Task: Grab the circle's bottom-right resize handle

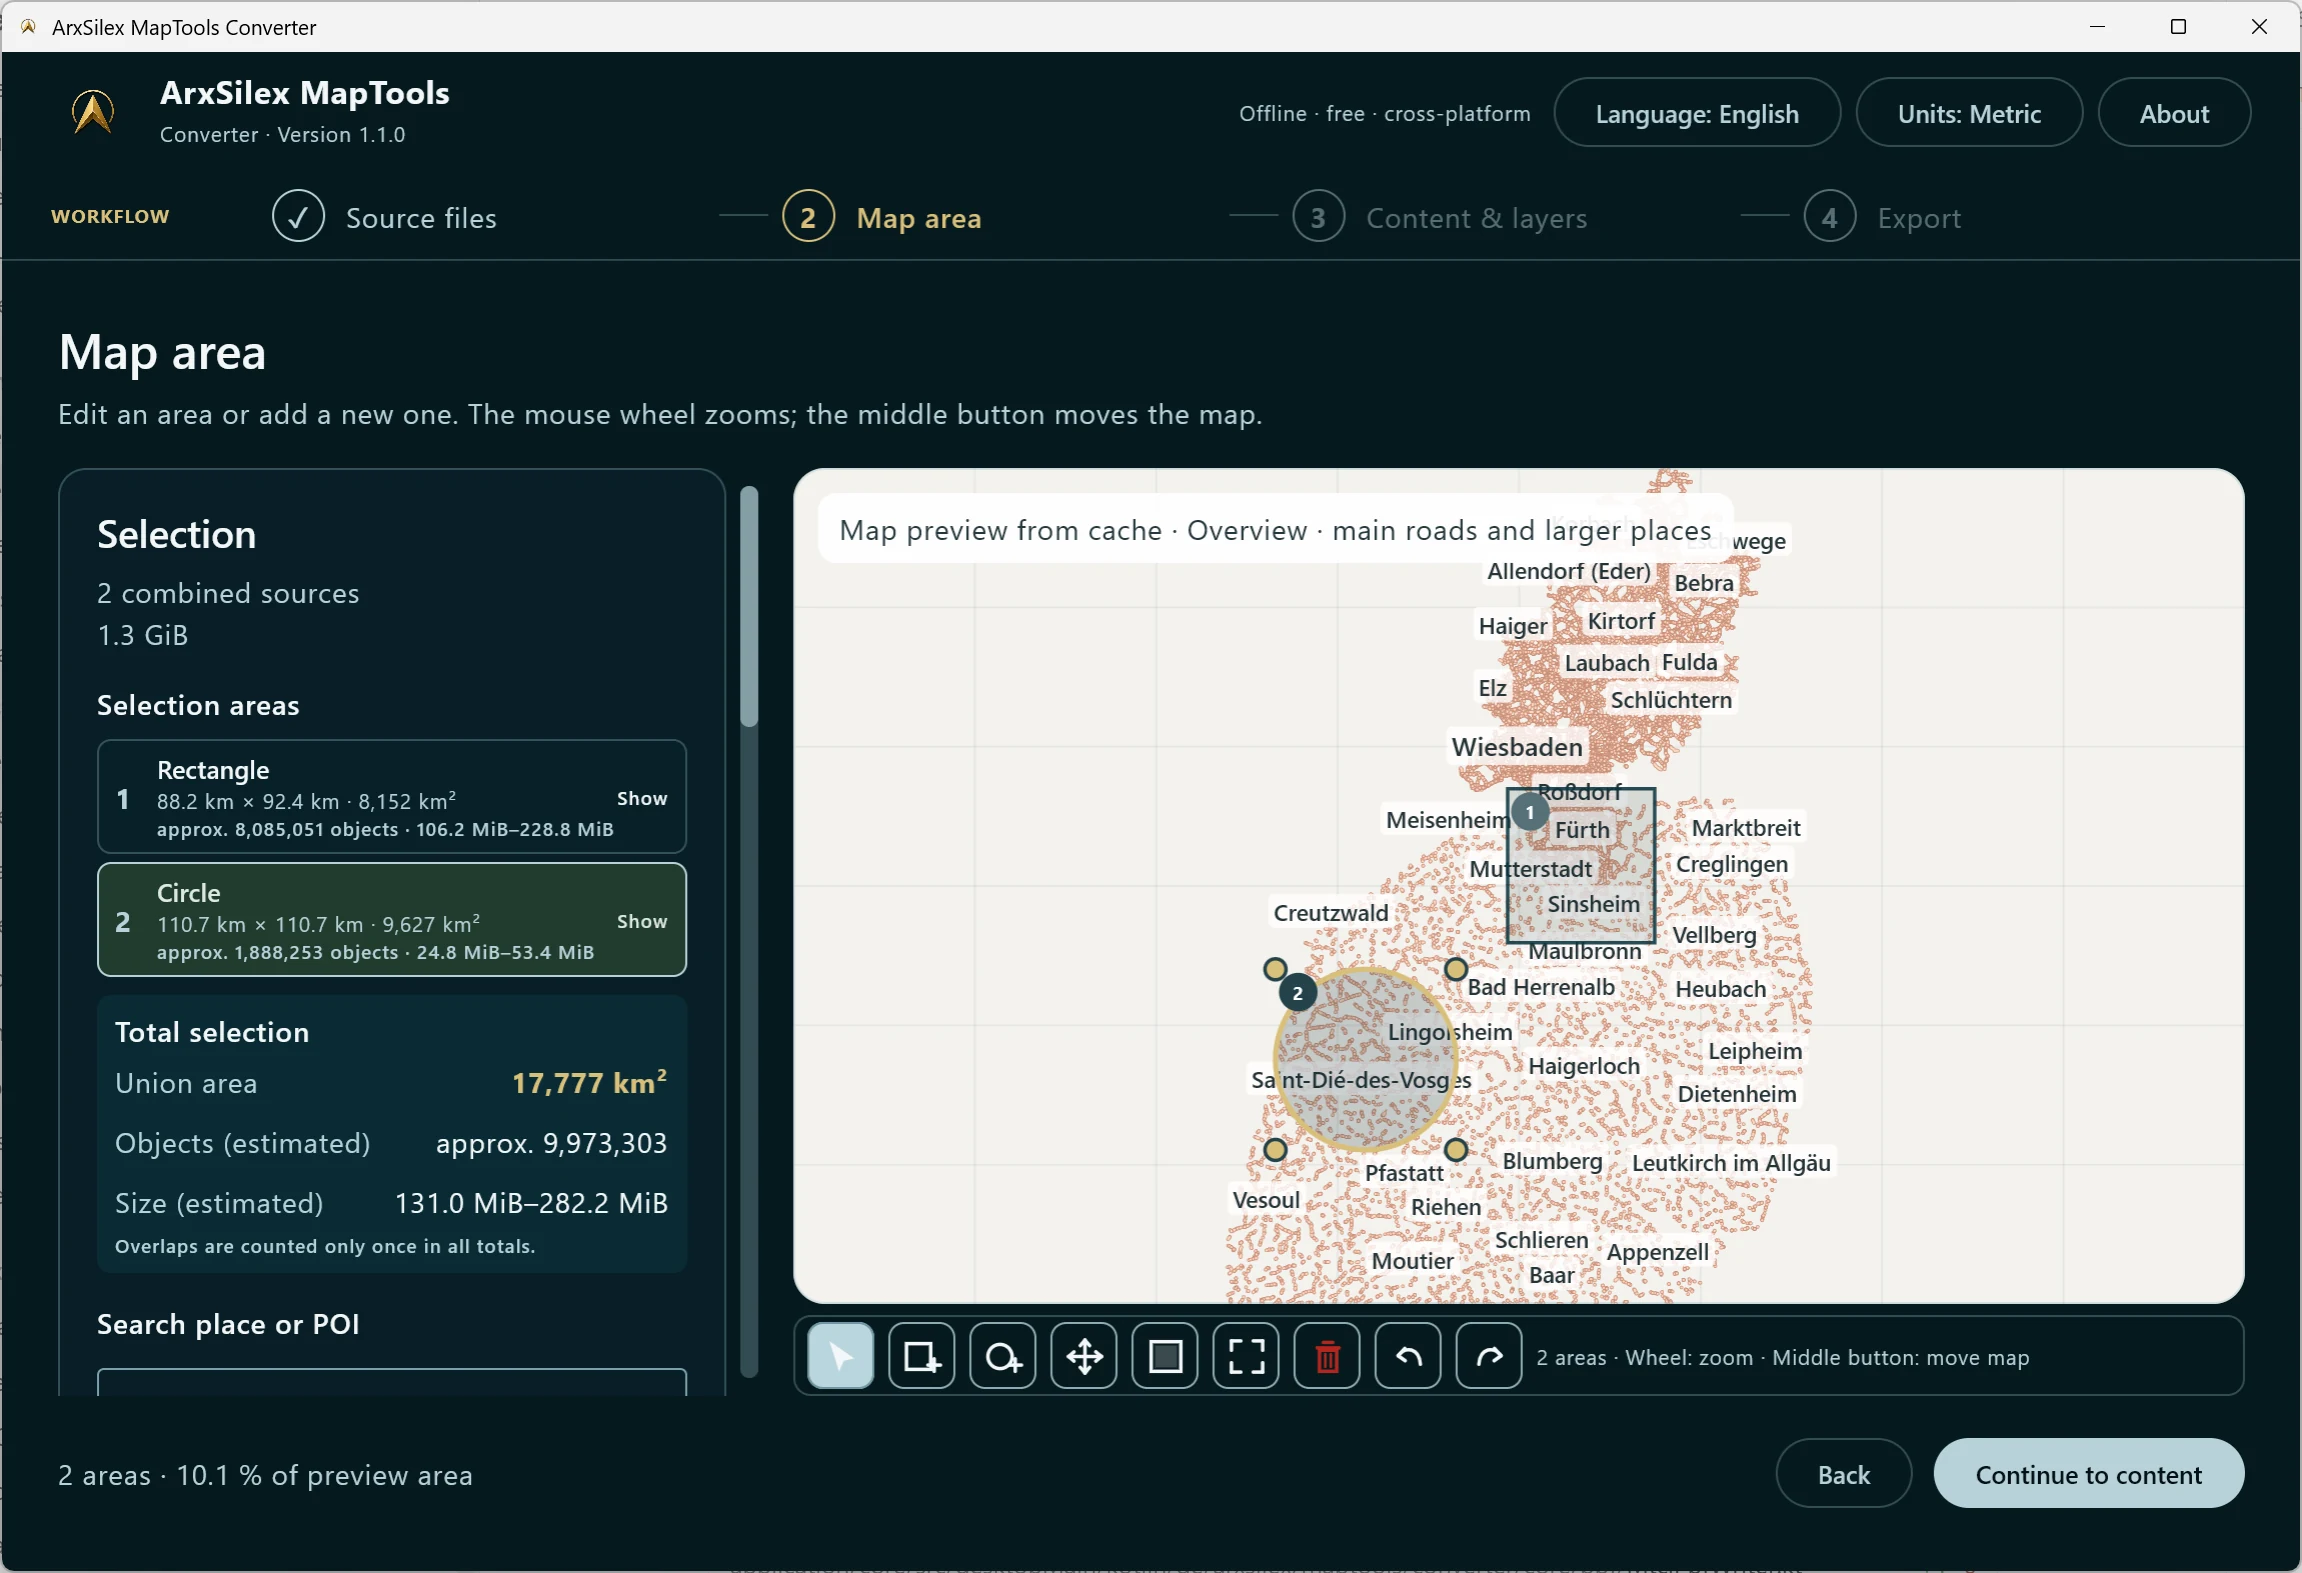Action: pyautogui.click(x=1455, y=1150)
